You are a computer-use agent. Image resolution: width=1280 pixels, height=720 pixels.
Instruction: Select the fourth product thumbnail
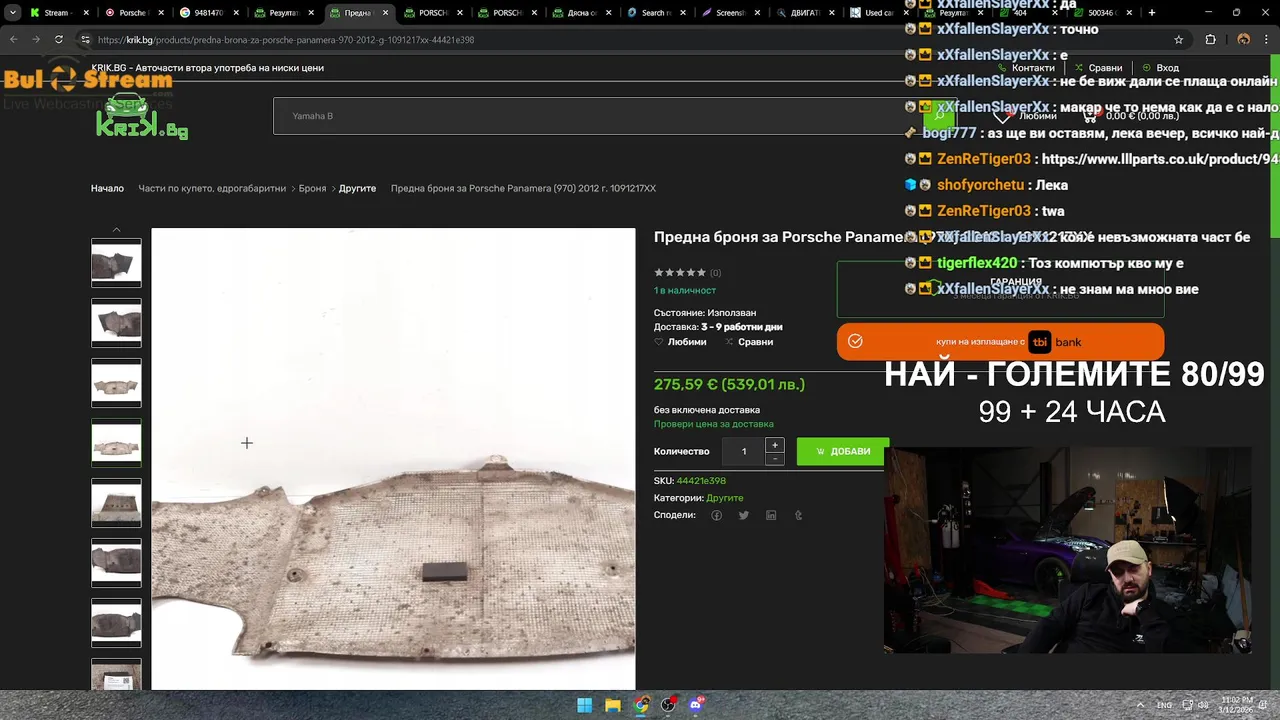[x=116, y=443]
